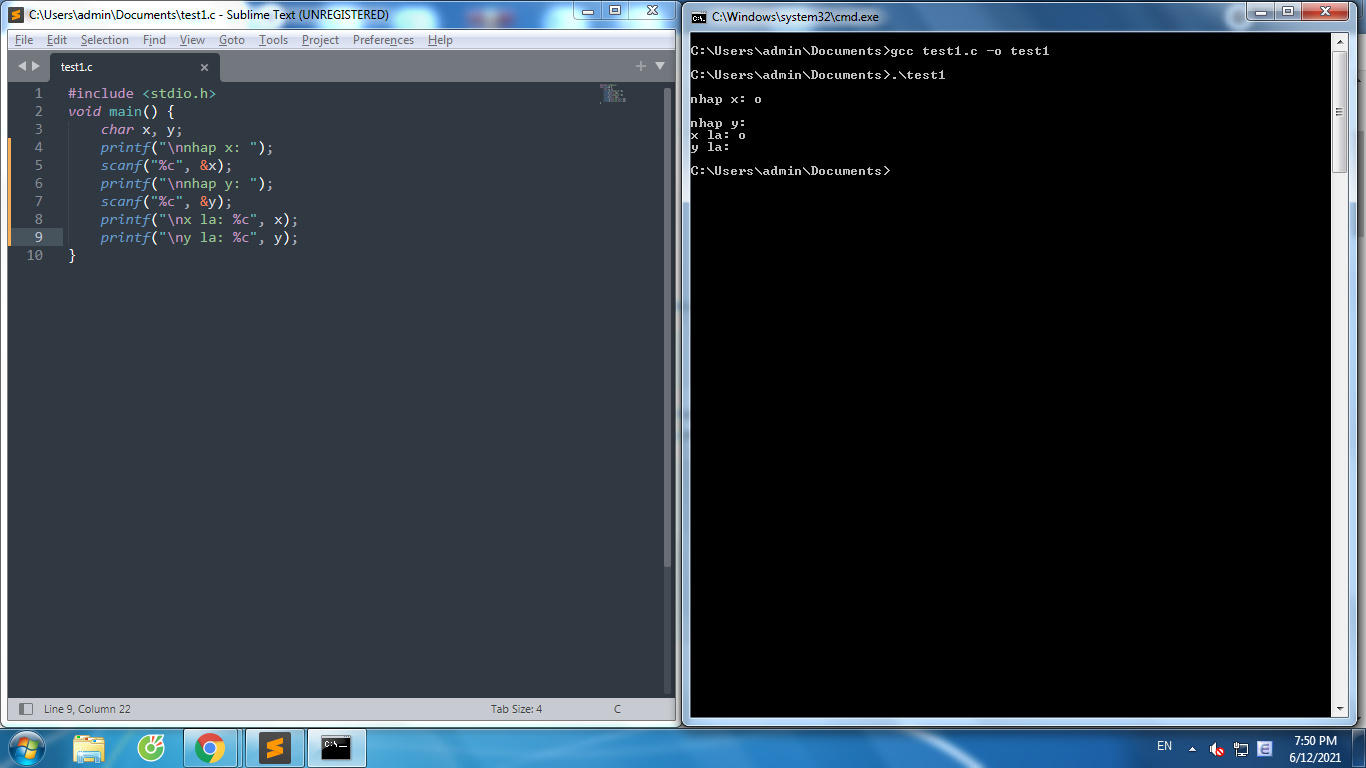Click the char x, y; declaration

(142, 129)
